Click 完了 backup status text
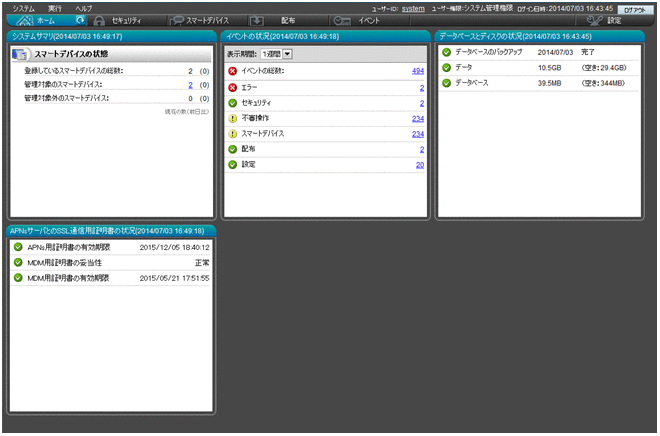The image size is (660, 436). pyautogui.click(x=588, y=52)
